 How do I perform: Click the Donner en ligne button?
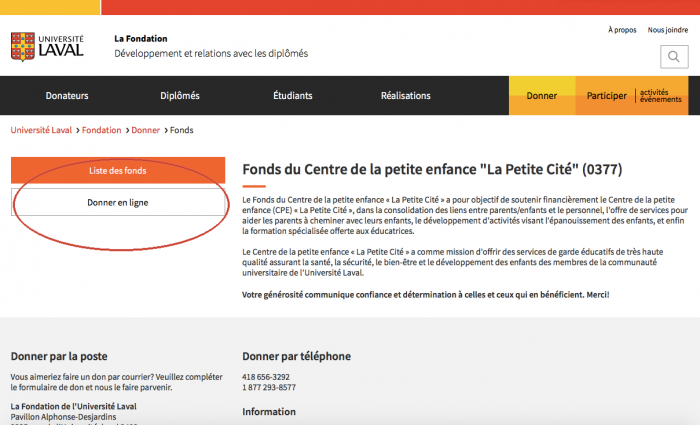118,202
